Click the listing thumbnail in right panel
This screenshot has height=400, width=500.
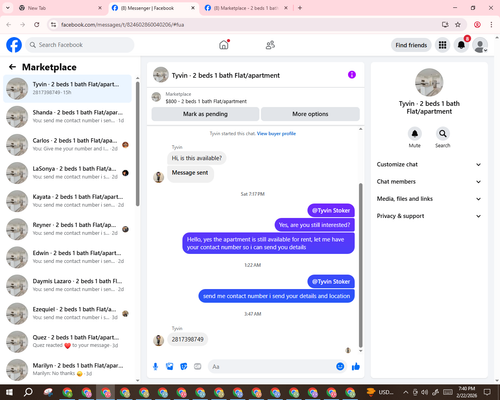(429, 82)
